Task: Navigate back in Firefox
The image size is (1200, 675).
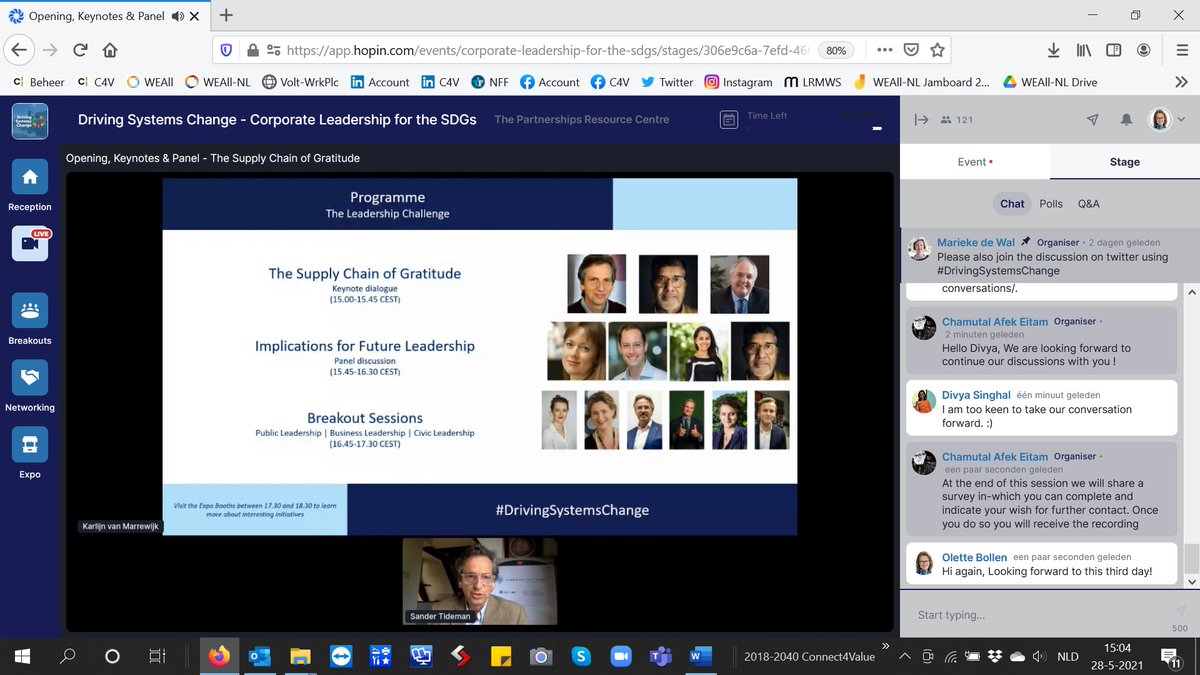Action: click(20, 49)
